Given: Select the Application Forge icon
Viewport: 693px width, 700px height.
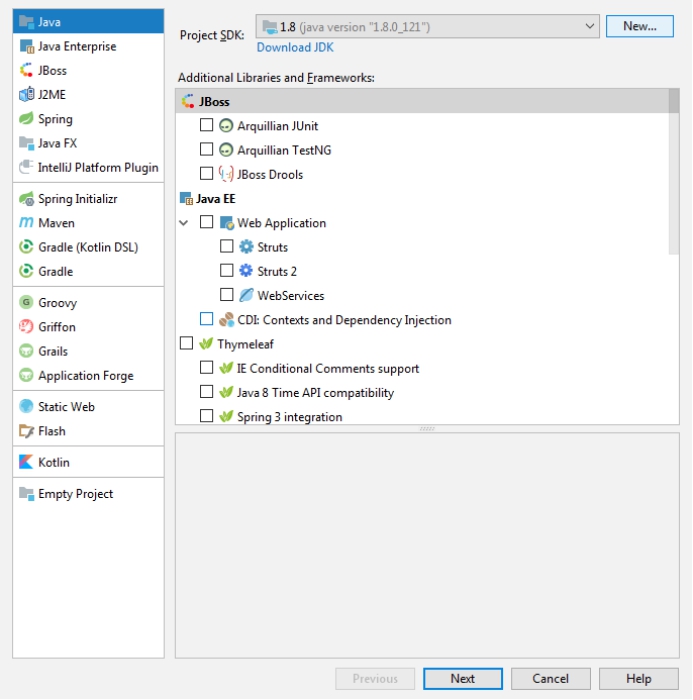Looking at the screenshot, I should tap(26, 375).
